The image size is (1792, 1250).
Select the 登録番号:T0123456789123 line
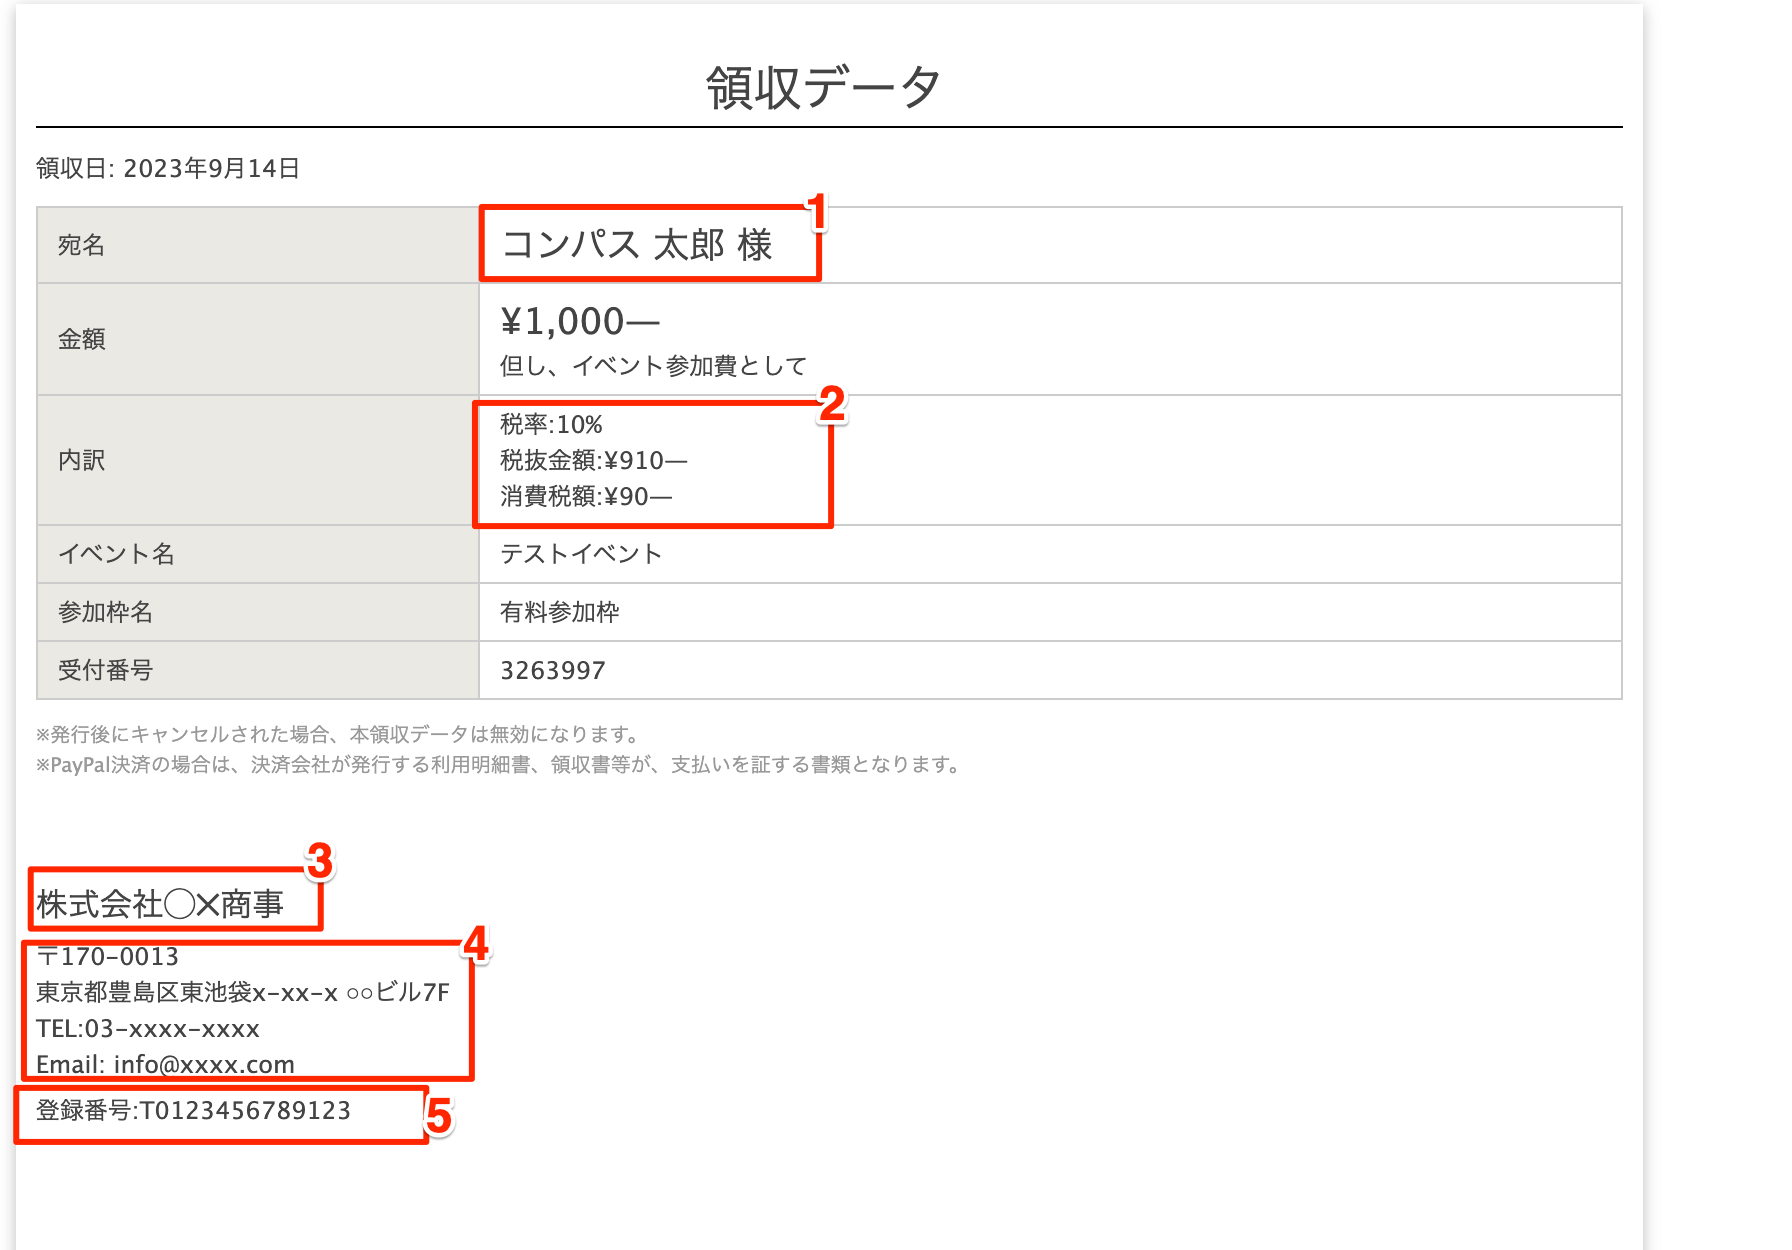[x=194, y=1110]
